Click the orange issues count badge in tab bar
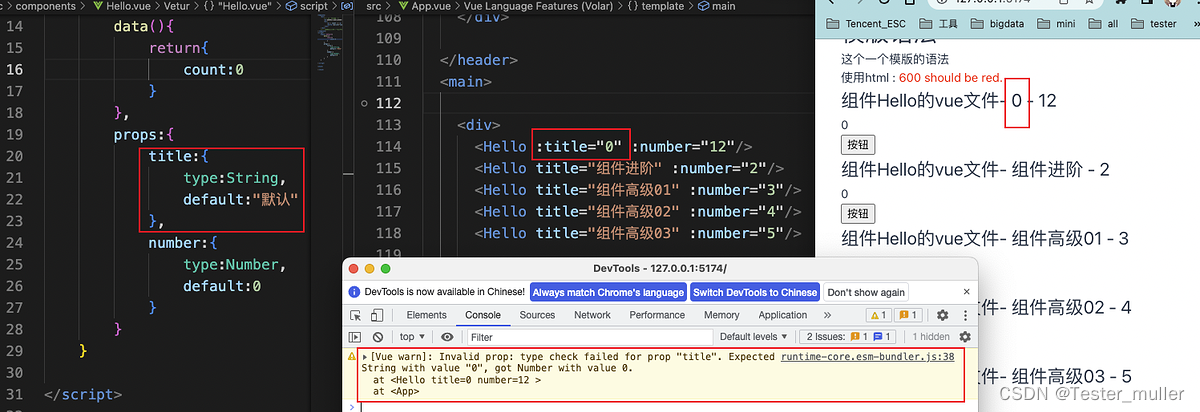The image size is (1200, 412). point(910,315)
